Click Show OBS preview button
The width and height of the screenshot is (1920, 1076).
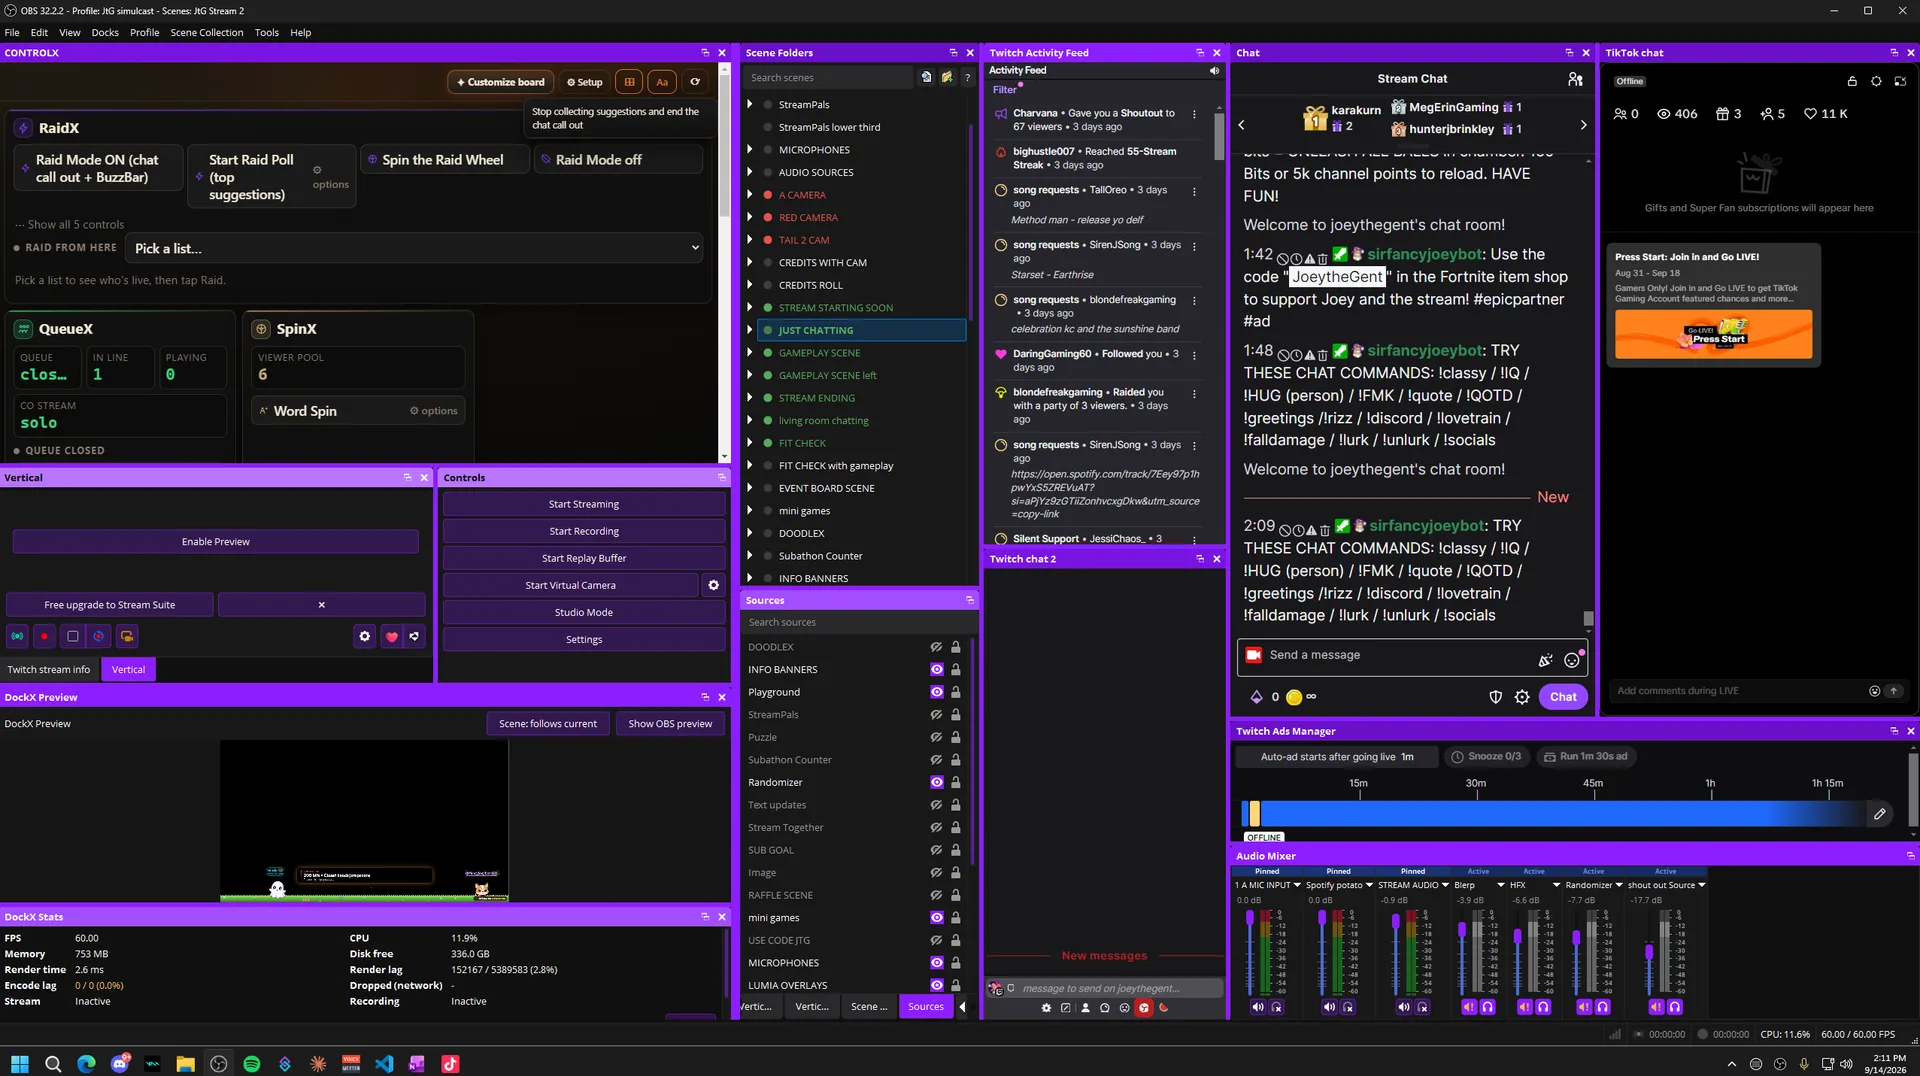(670, 724)
